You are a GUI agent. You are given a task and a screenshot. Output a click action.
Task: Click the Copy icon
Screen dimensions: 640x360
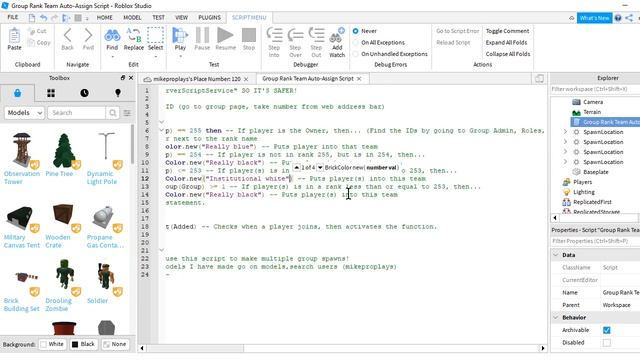pos(31,42)
